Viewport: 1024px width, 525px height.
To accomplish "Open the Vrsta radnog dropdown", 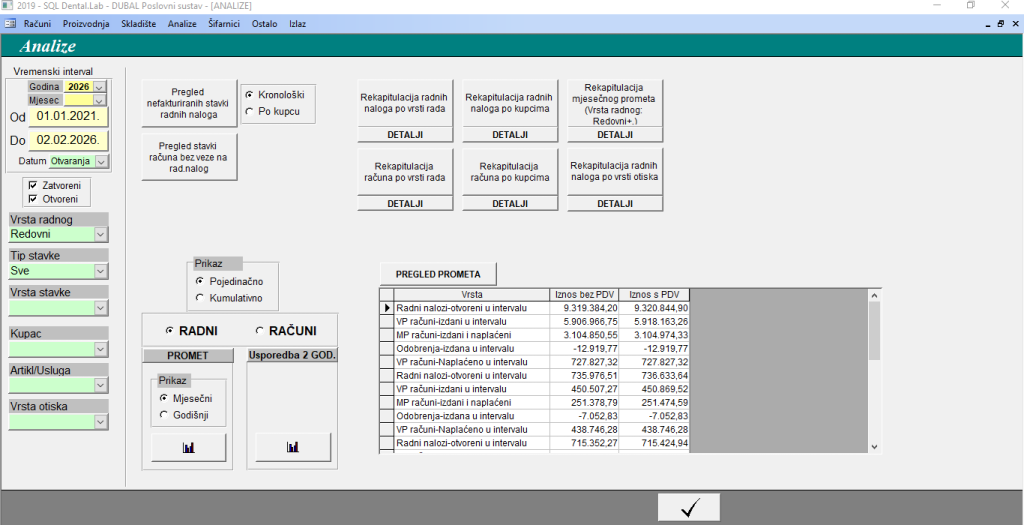I will [100, 234].
